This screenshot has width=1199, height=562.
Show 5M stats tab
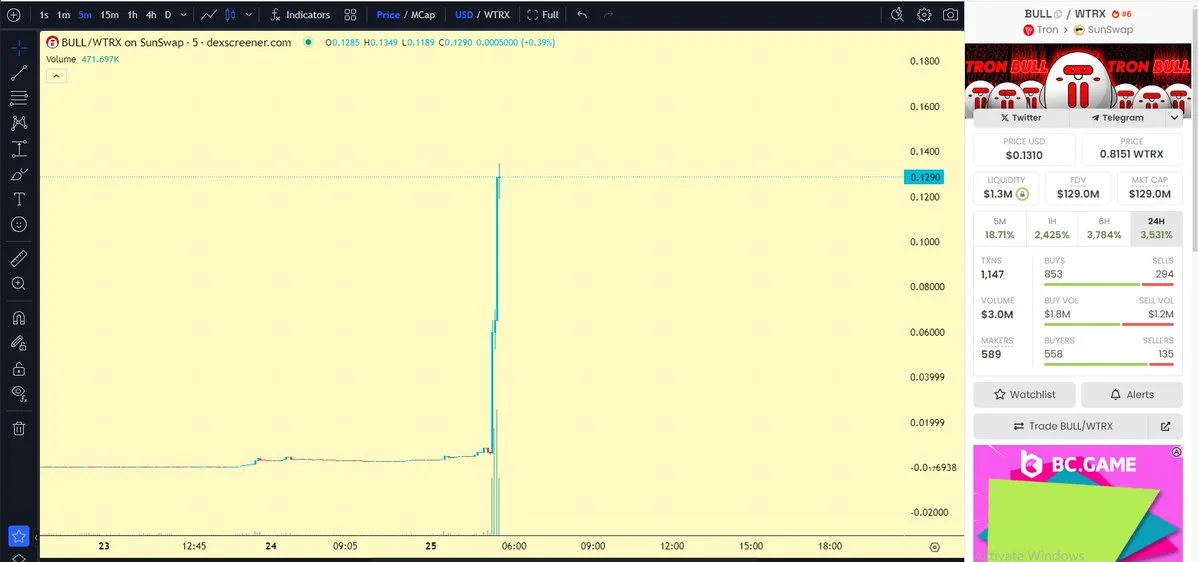[999, 229]
